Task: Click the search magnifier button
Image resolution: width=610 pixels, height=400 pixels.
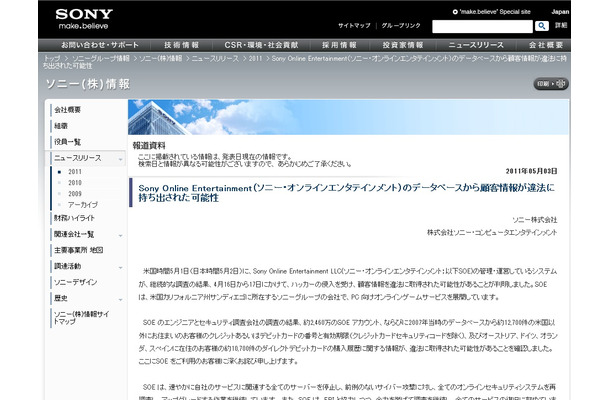Action: click(x=542, y=26)
